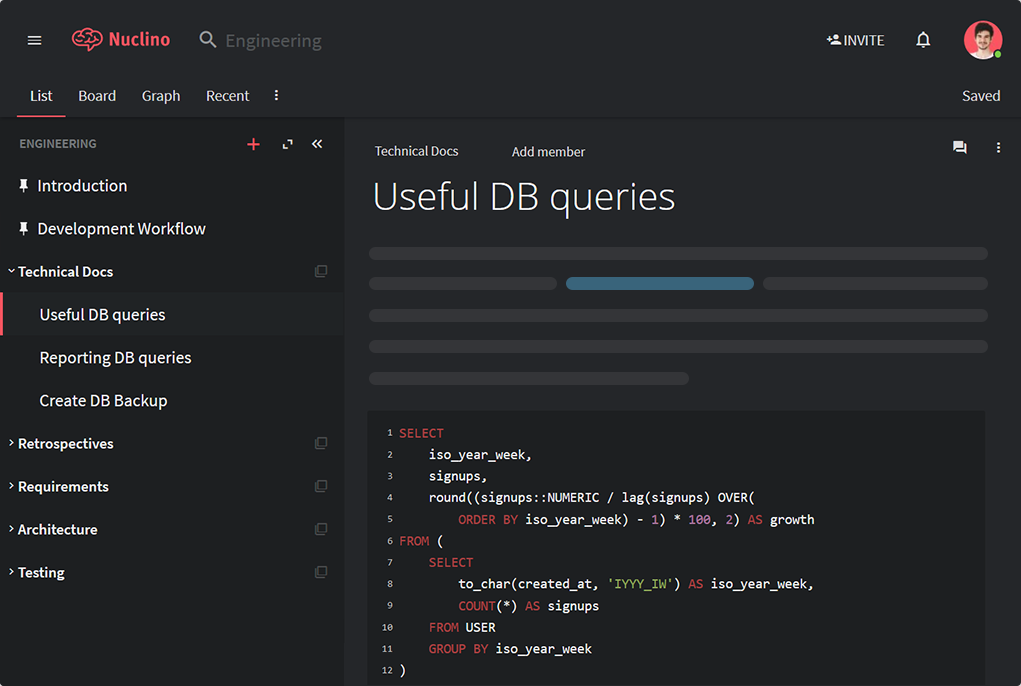1021x686 pixels.
Task: Click the Add member link
Action: [548, 152]
